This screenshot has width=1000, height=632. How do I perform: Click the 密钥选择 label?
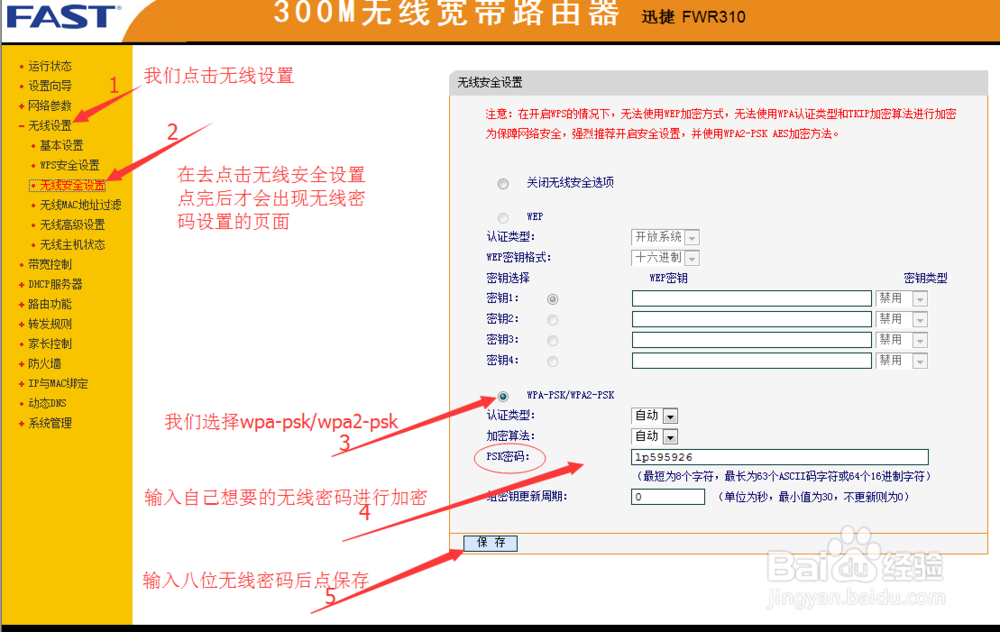click(508, 278)
